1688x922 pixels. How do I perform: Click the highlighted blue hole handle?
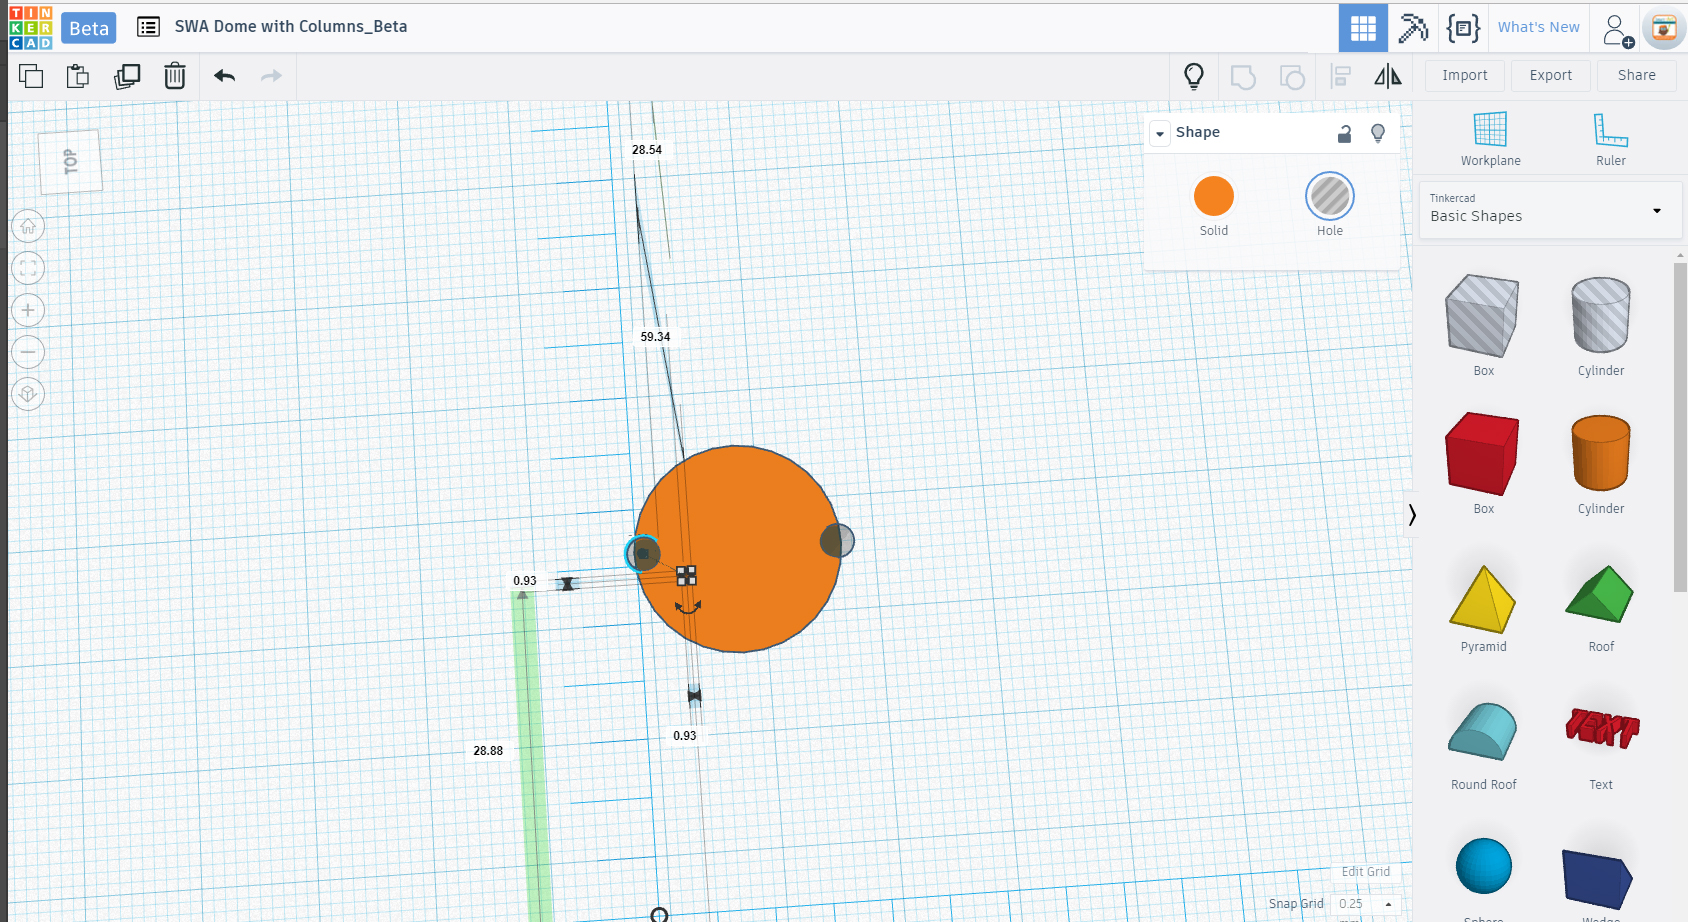642,553
